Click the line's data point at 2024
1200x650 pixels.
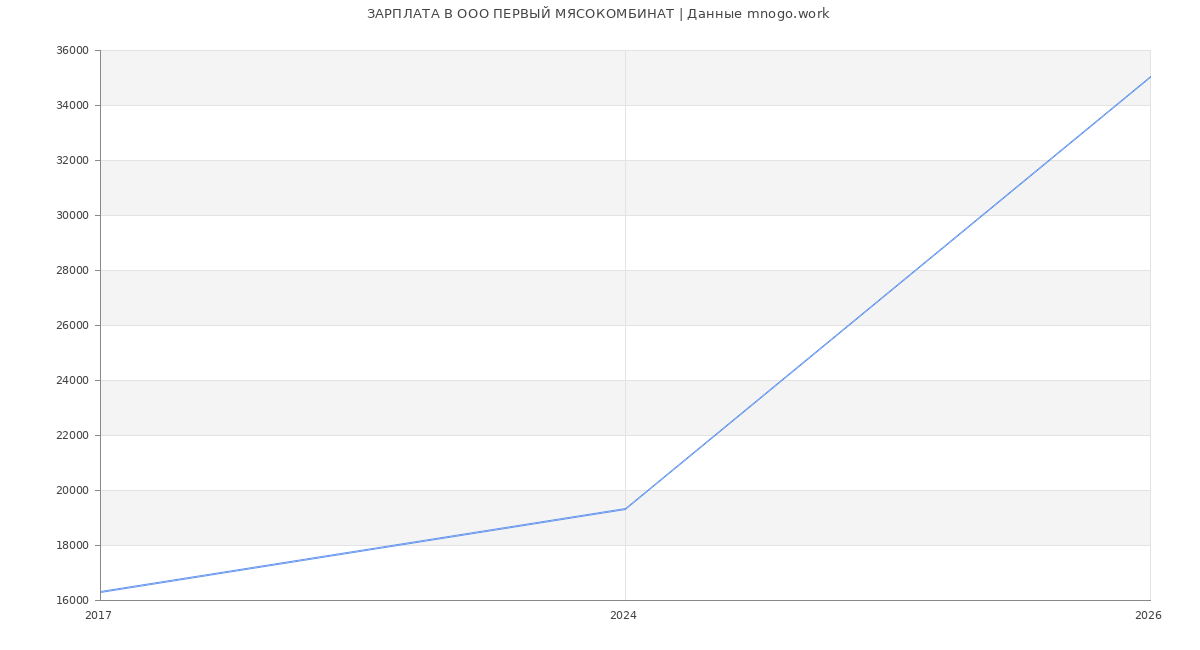(x=625, y=509)
